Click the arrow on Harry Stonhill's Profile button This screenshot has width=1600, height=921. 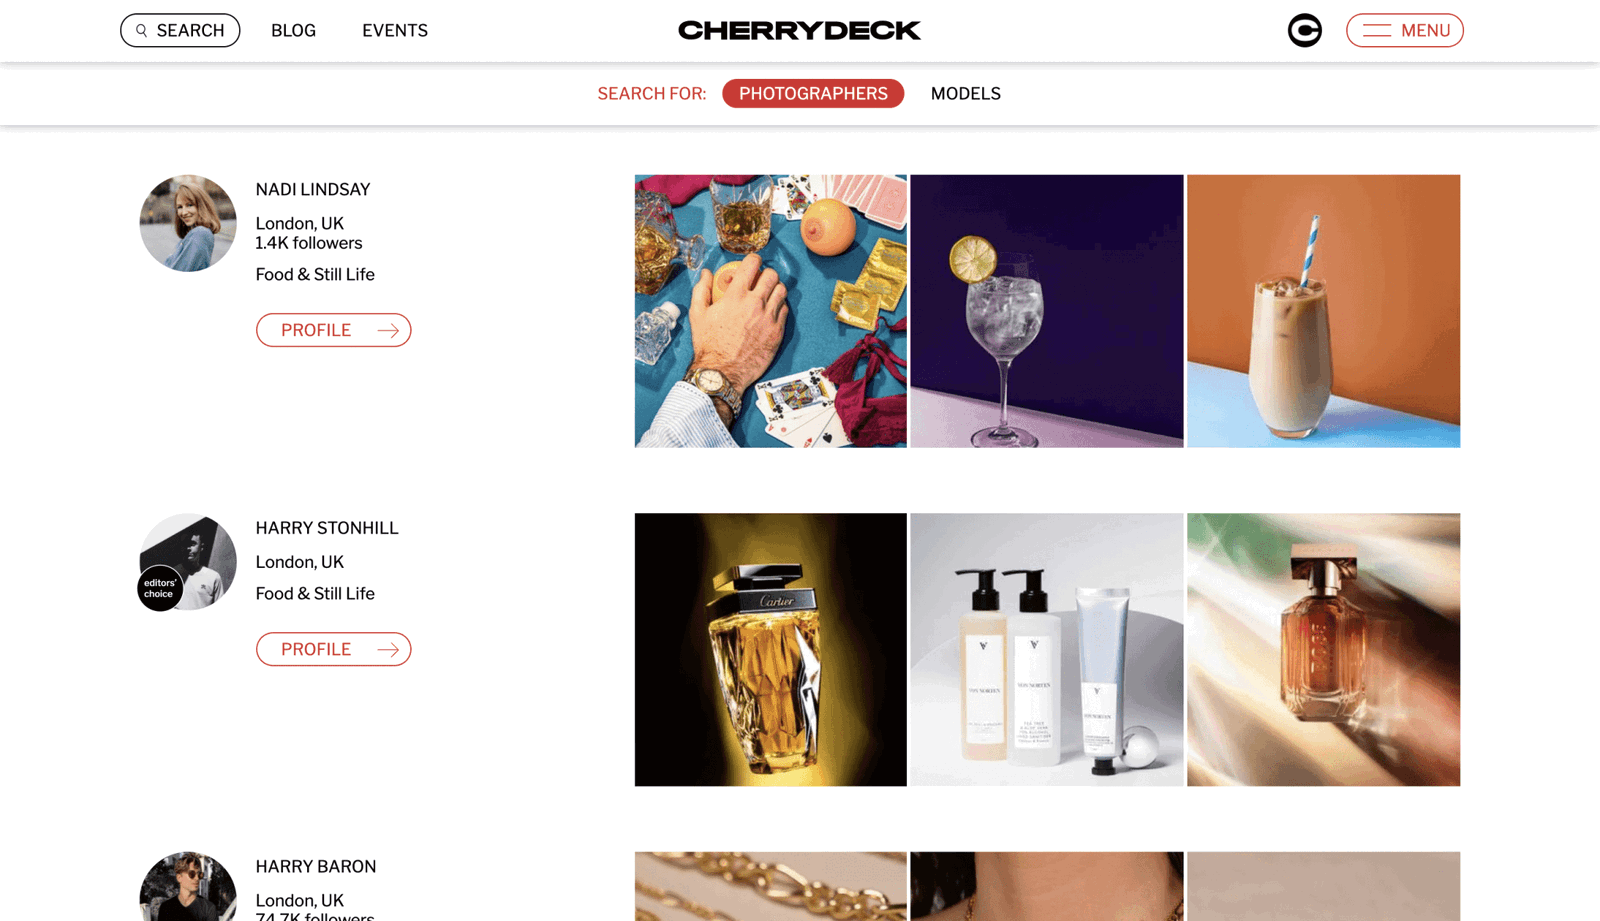(388, 650)
